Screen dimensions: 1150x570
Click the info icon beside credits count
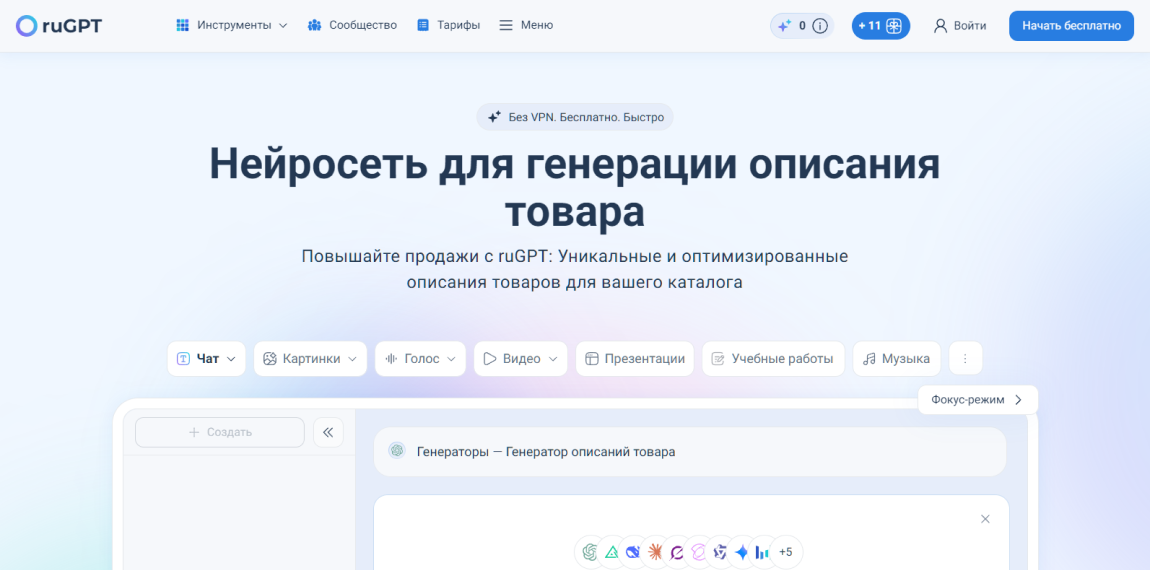click(x=820, y=26)
